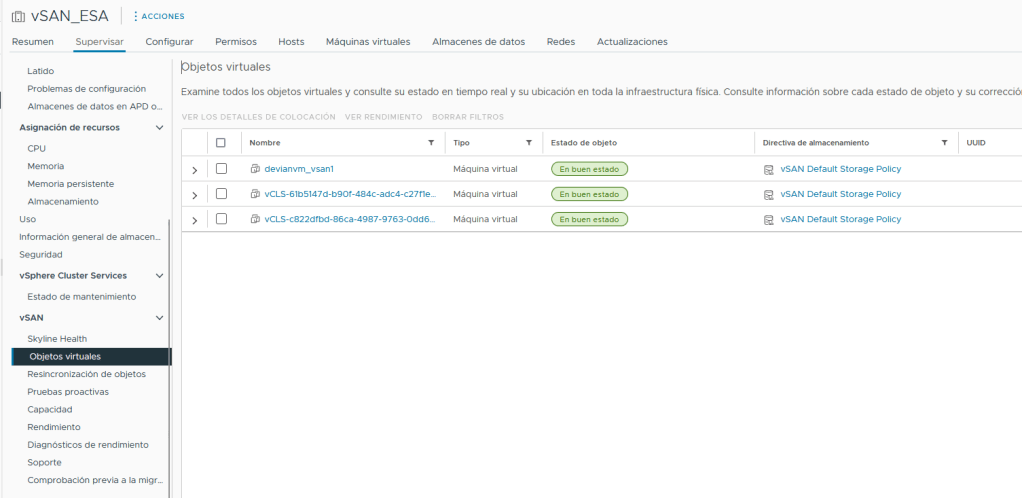Image resolution: width=1022 pixels, height=498 pixels.
Task: Click the En buen estado badge for devianvm_vsan1
Action: [x=589, y=169]
